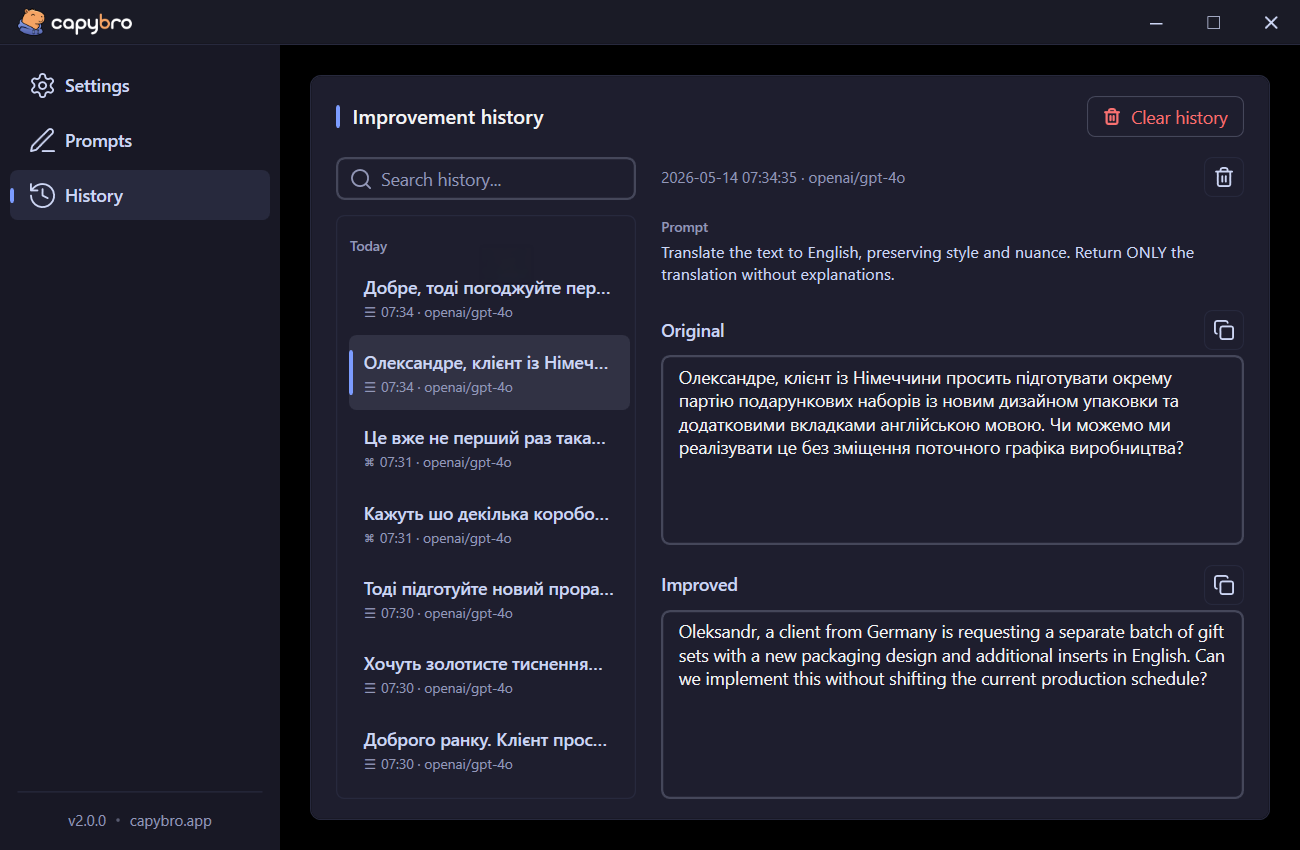Click trash icon inside Clear history button
1300x850 pixels.
(1112, 117)
